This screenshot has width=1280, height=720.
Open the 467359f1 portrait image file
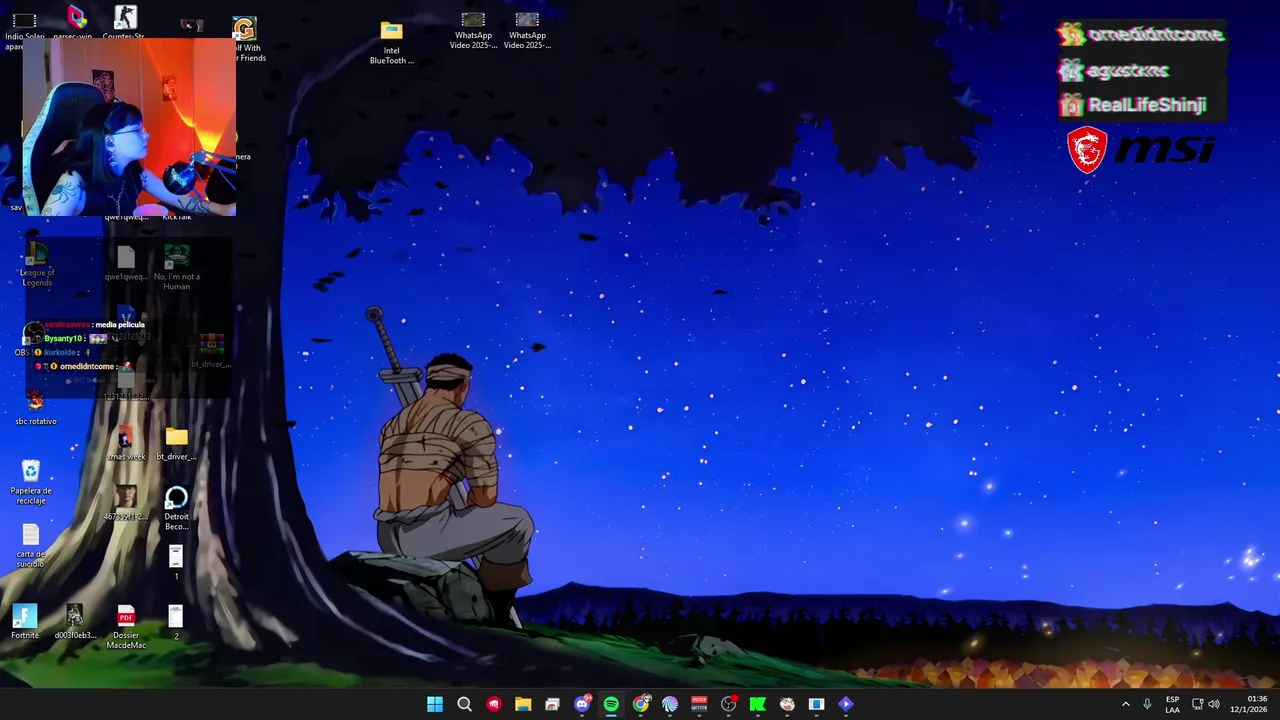(x=126, y=503)
